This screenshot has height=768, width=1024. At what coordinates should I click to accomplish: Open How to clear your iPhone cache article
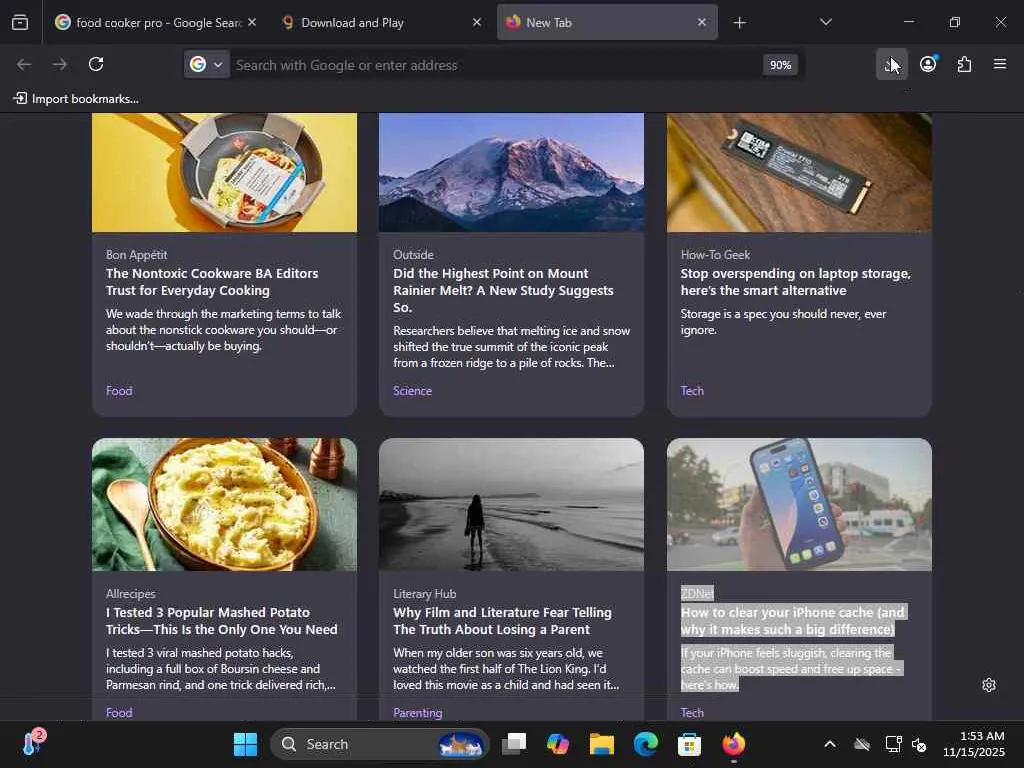[x=792, y=620]
